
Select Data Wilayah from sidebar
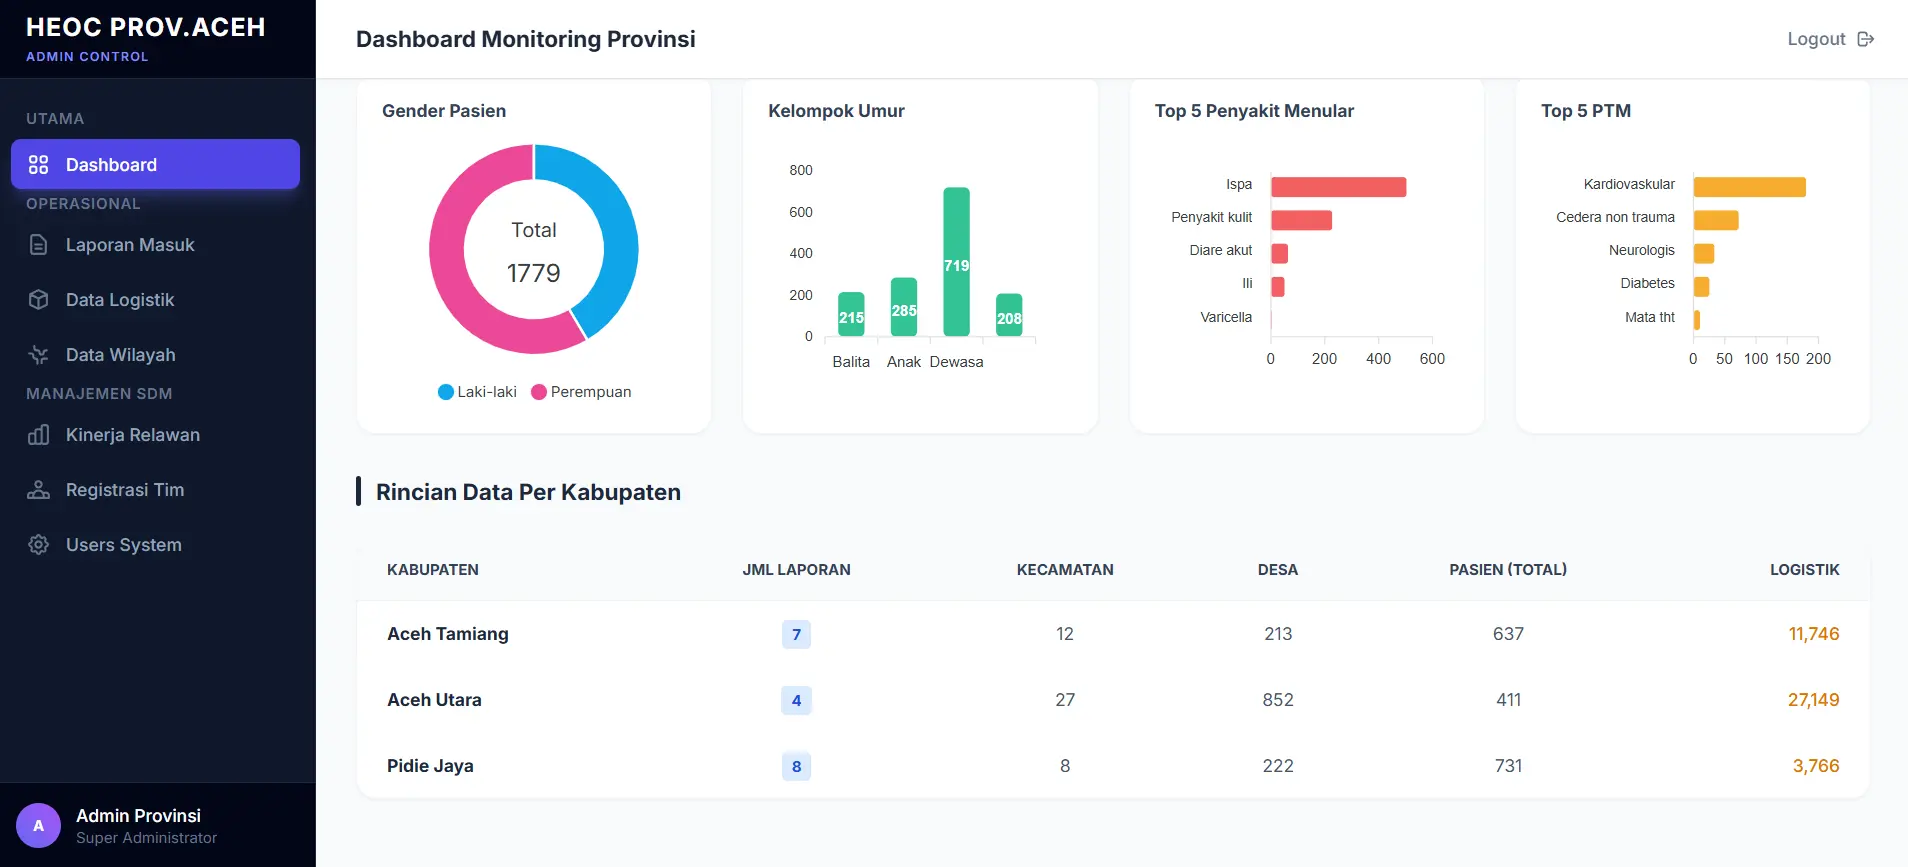[x=155, y=355]
